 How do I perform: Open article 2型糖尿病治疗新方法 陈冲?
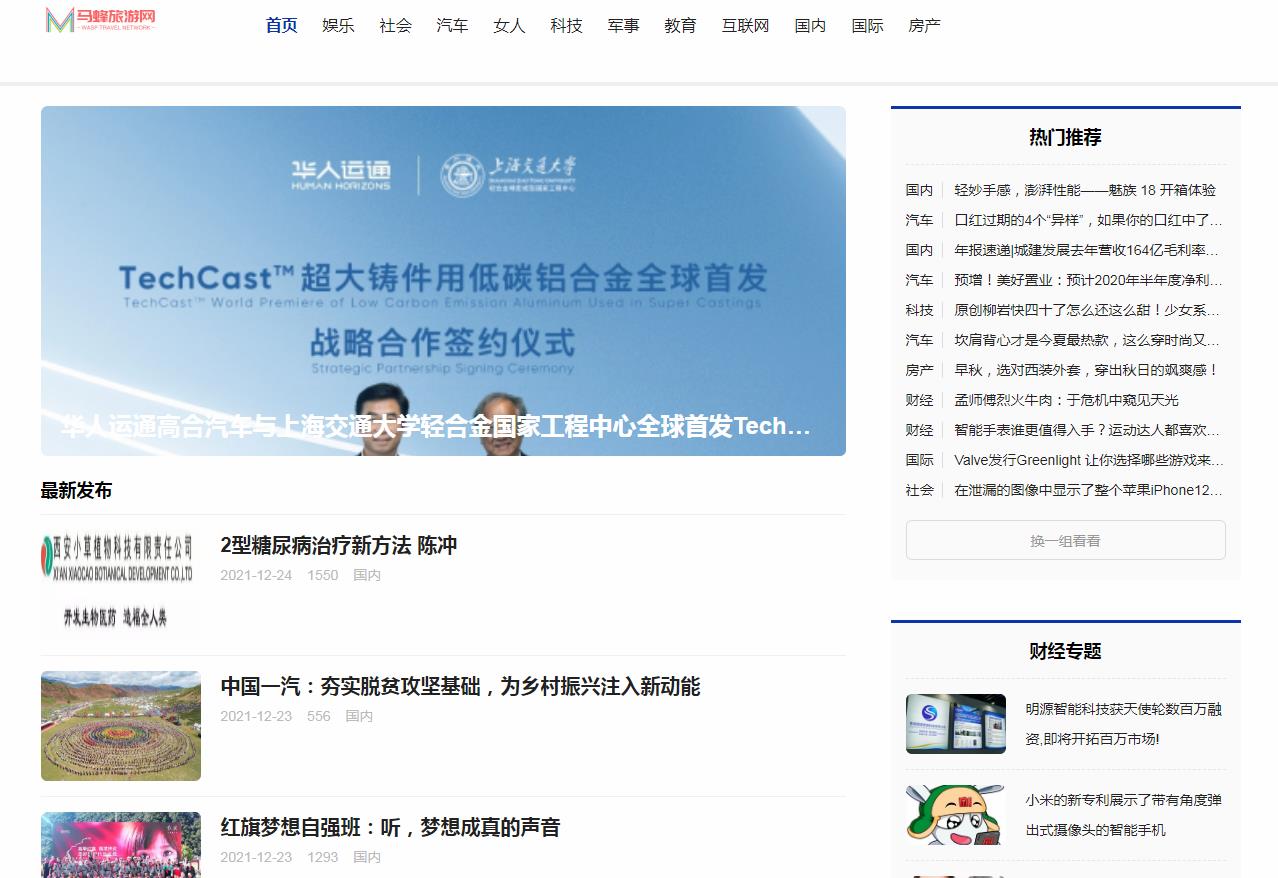[x=338, y=545]
